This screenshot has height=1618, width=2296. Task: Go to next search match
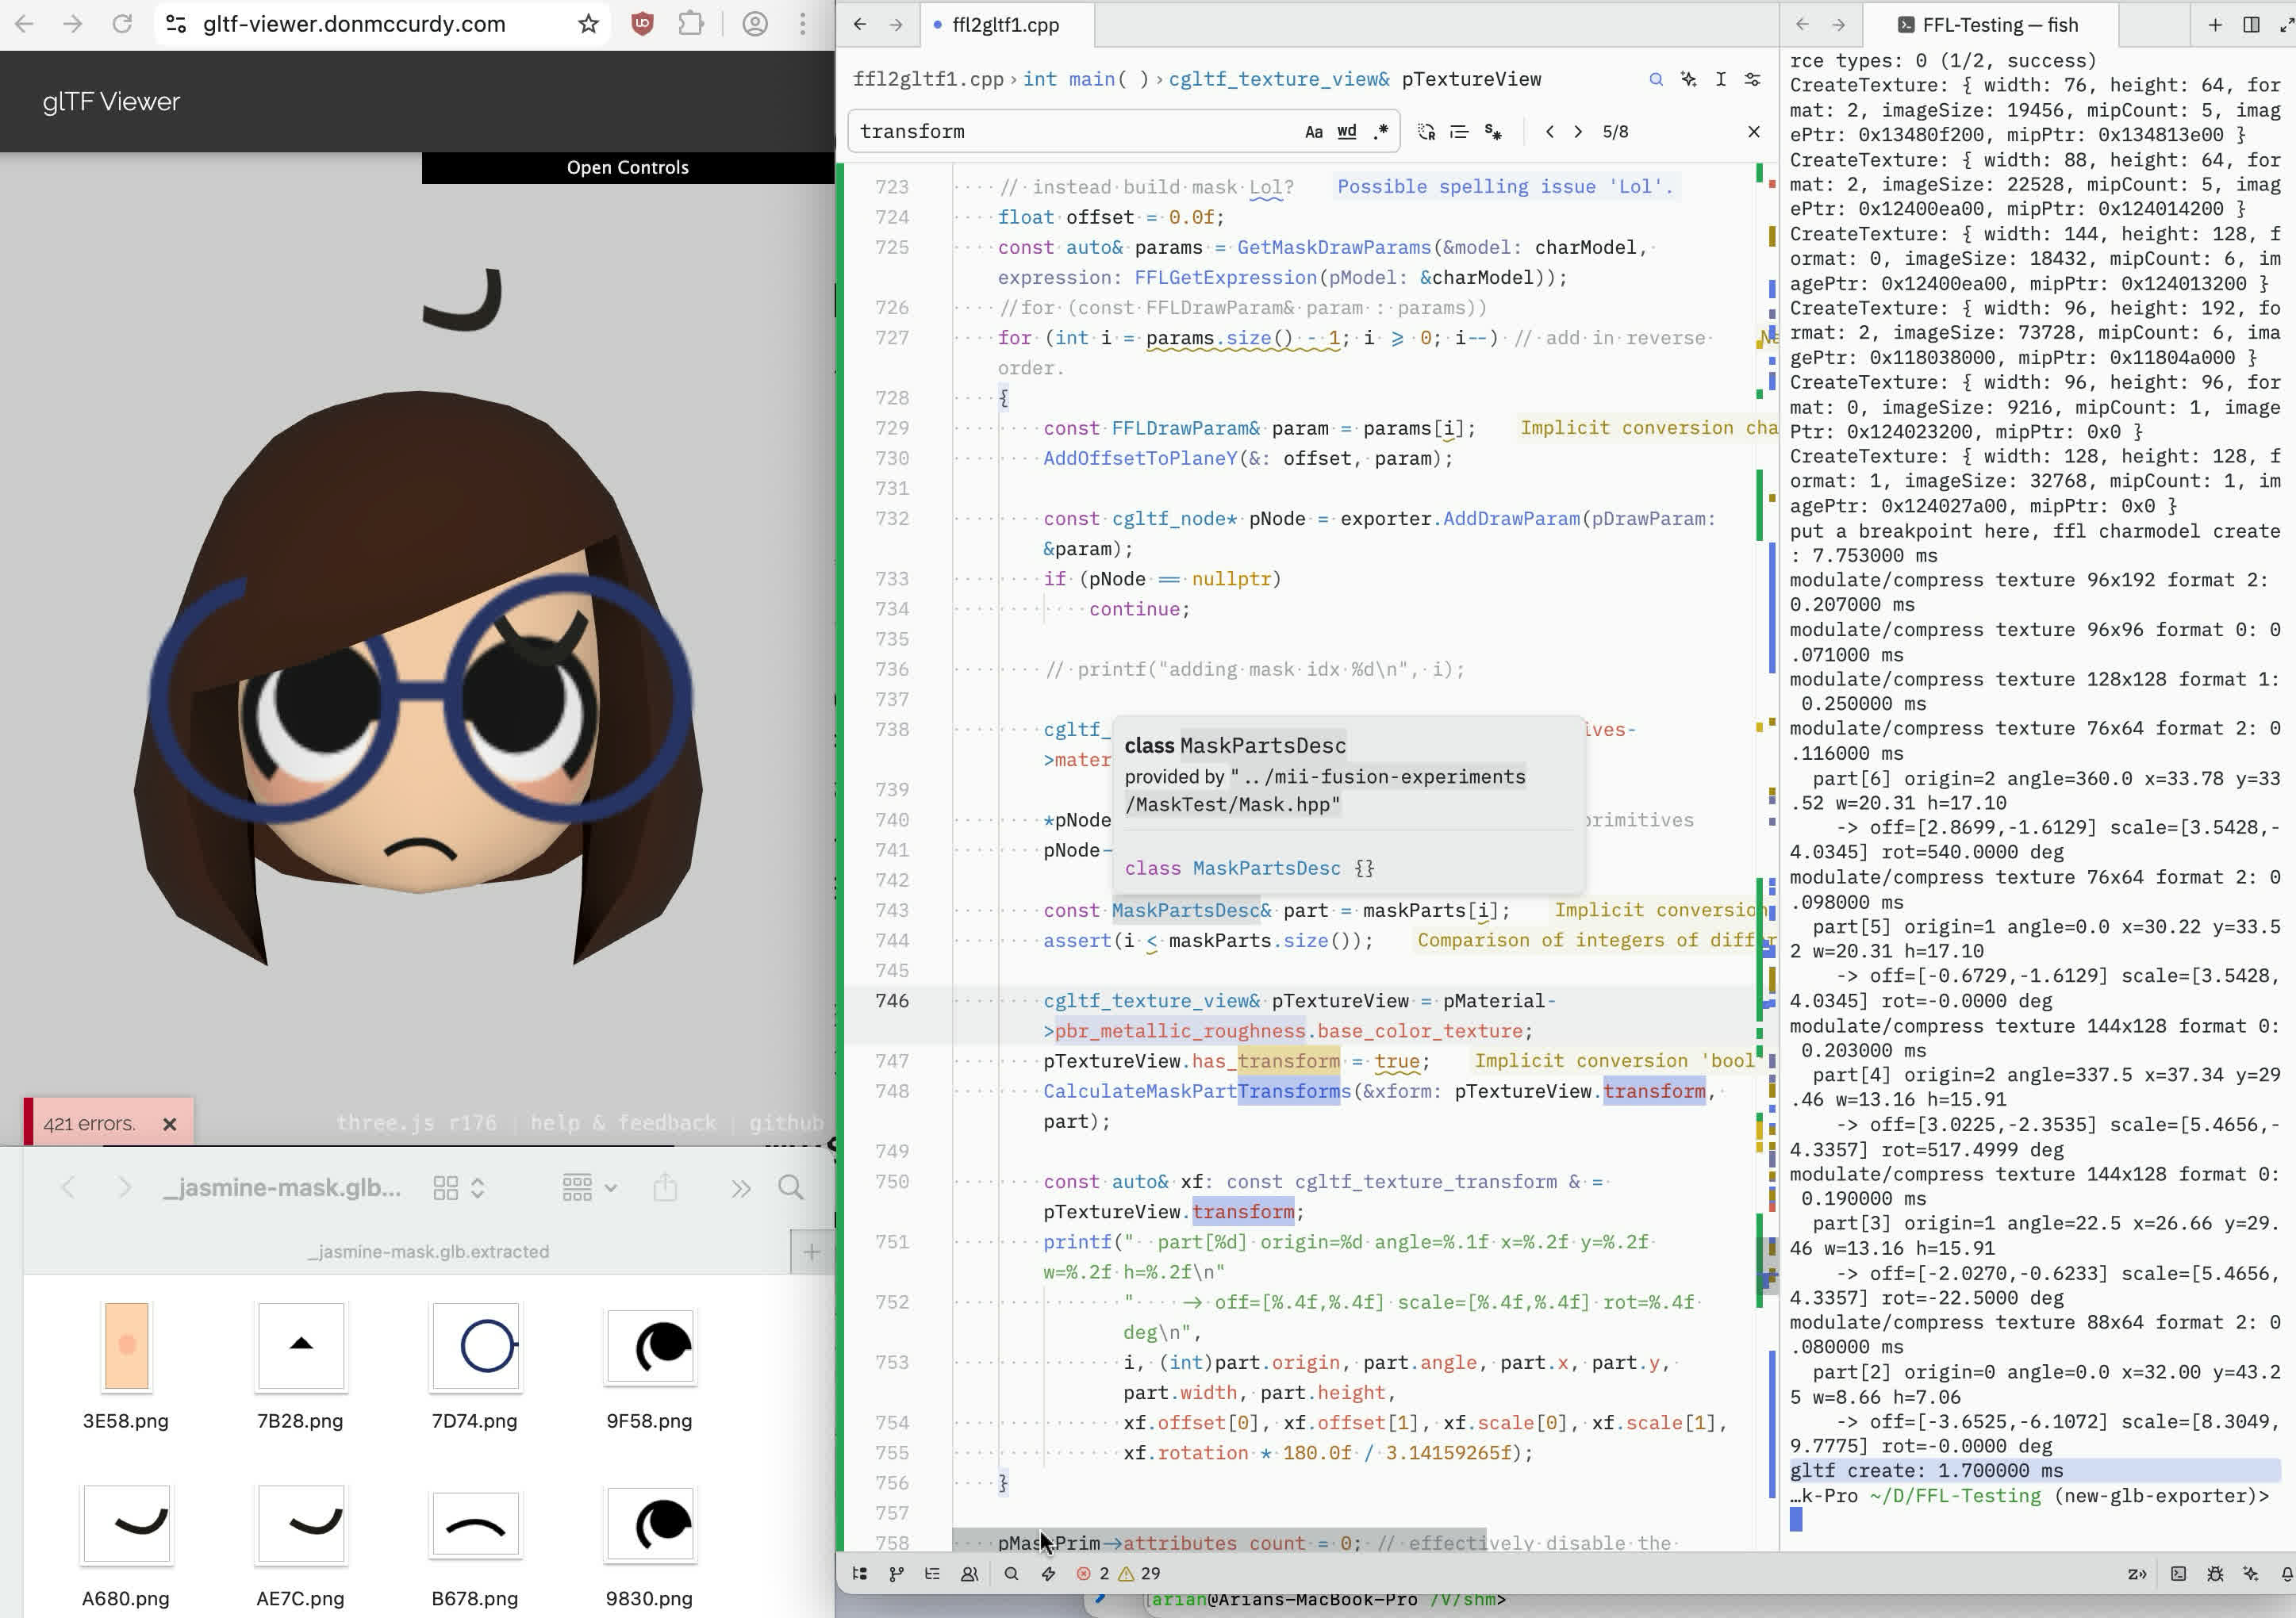1578,132
